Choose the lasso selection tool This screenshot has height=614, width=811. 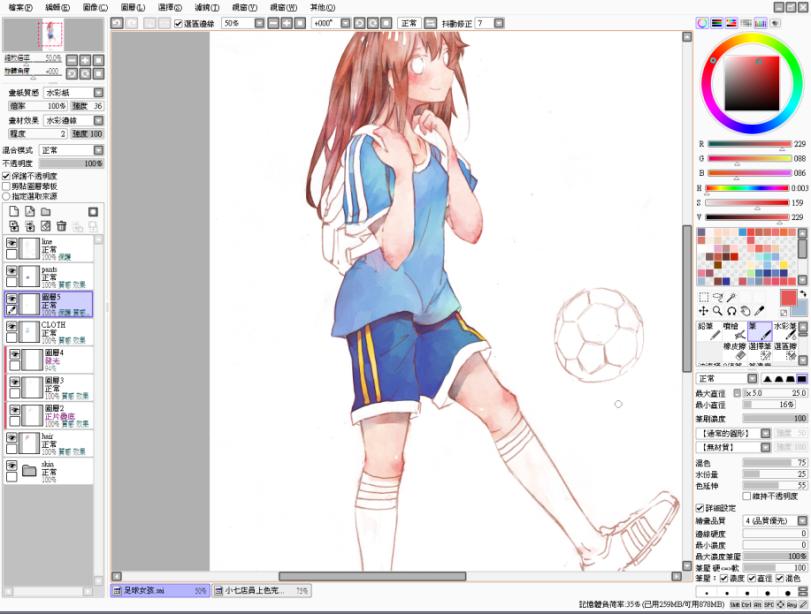click(x=717, y=297)
